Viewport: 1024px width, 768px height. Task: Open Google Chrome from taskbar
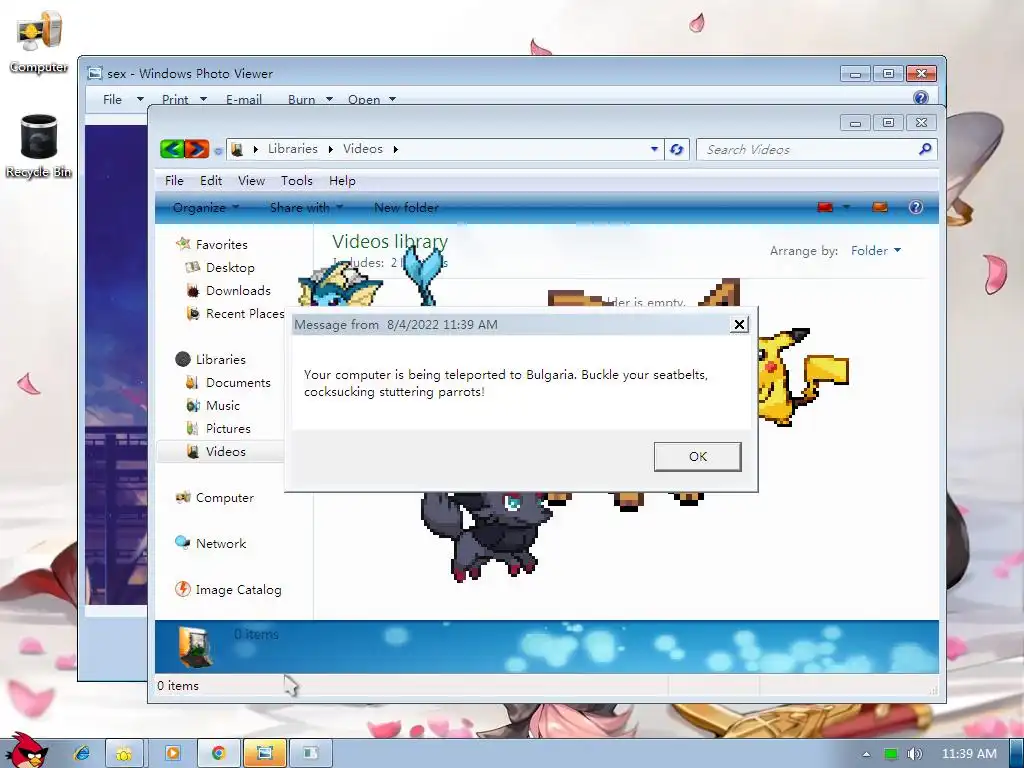(x=218, y=753)
